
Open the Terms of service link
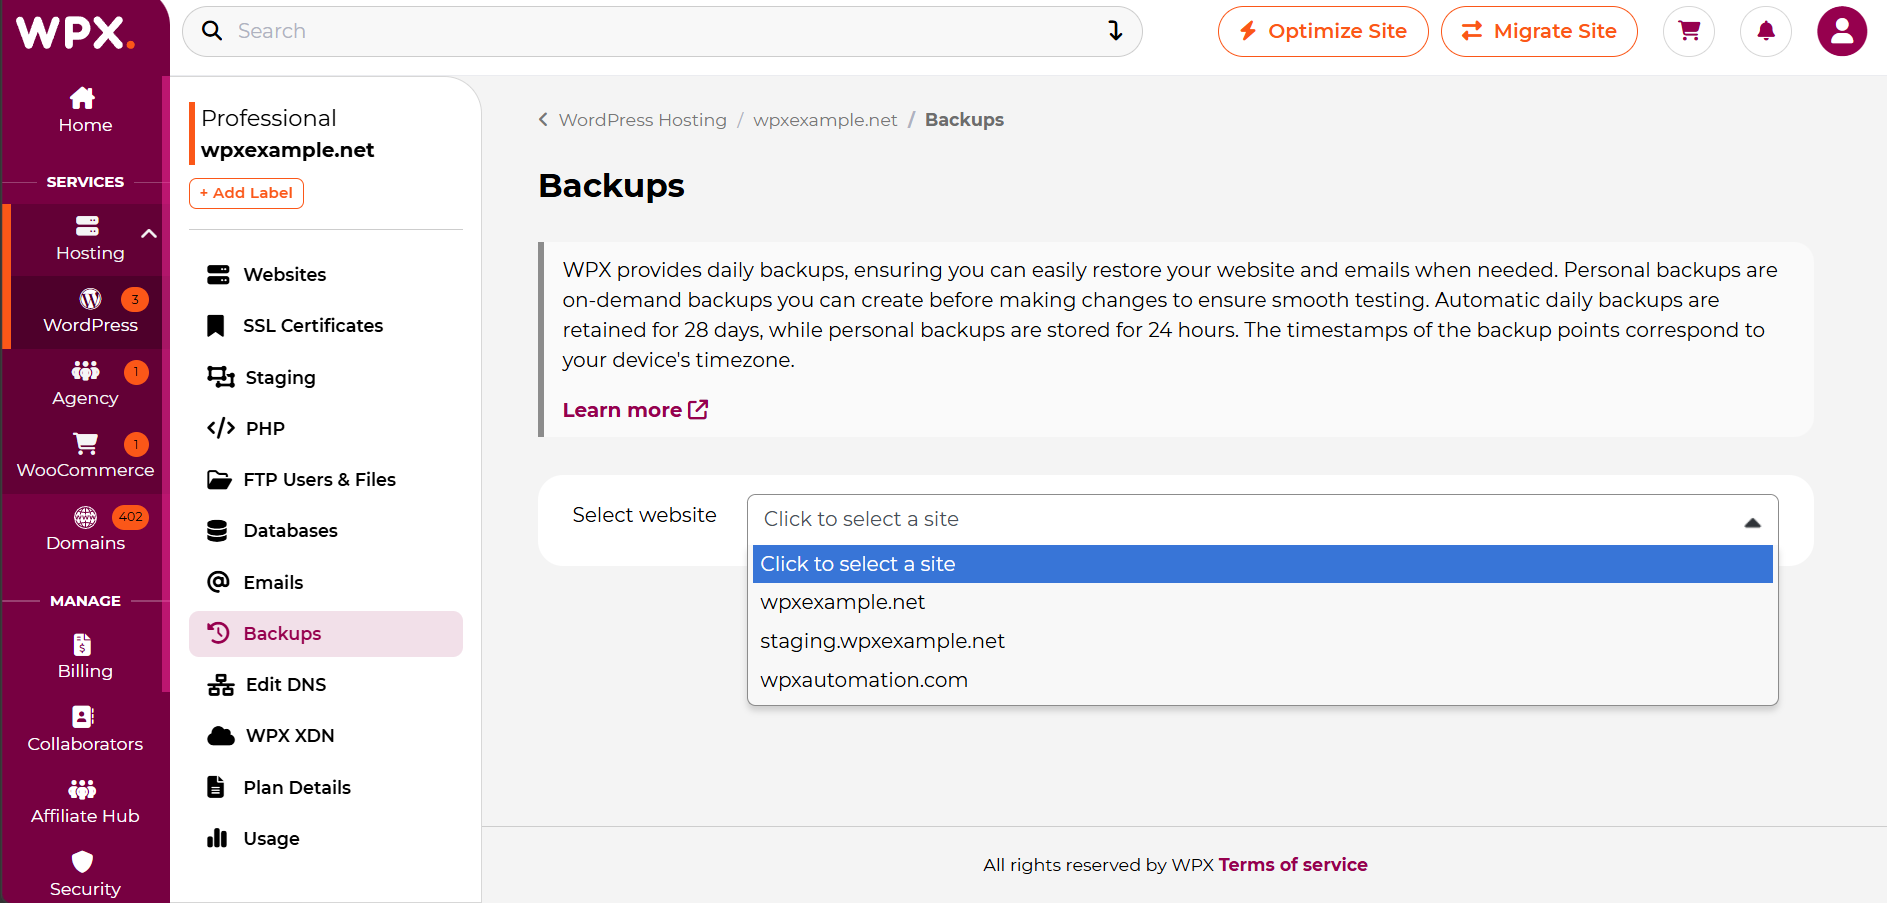point(1293,865)
